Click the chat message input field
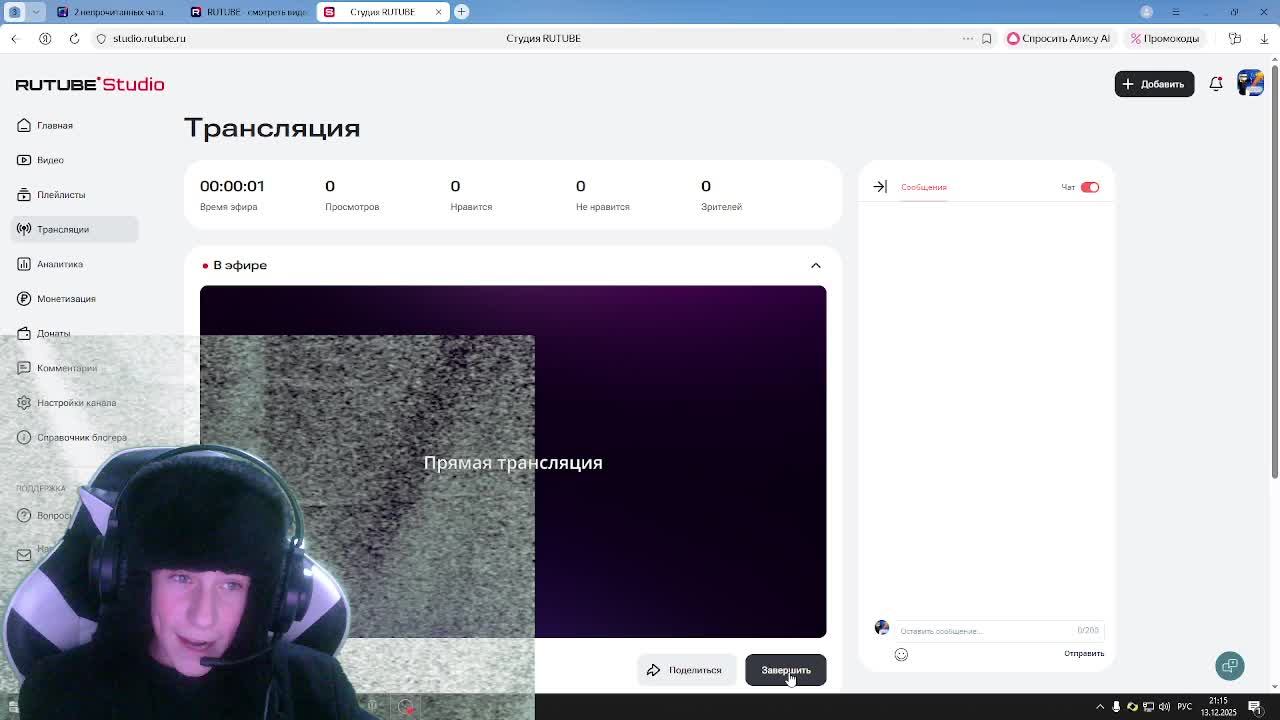The image size is (1280, 720). [x=985, y=631]
